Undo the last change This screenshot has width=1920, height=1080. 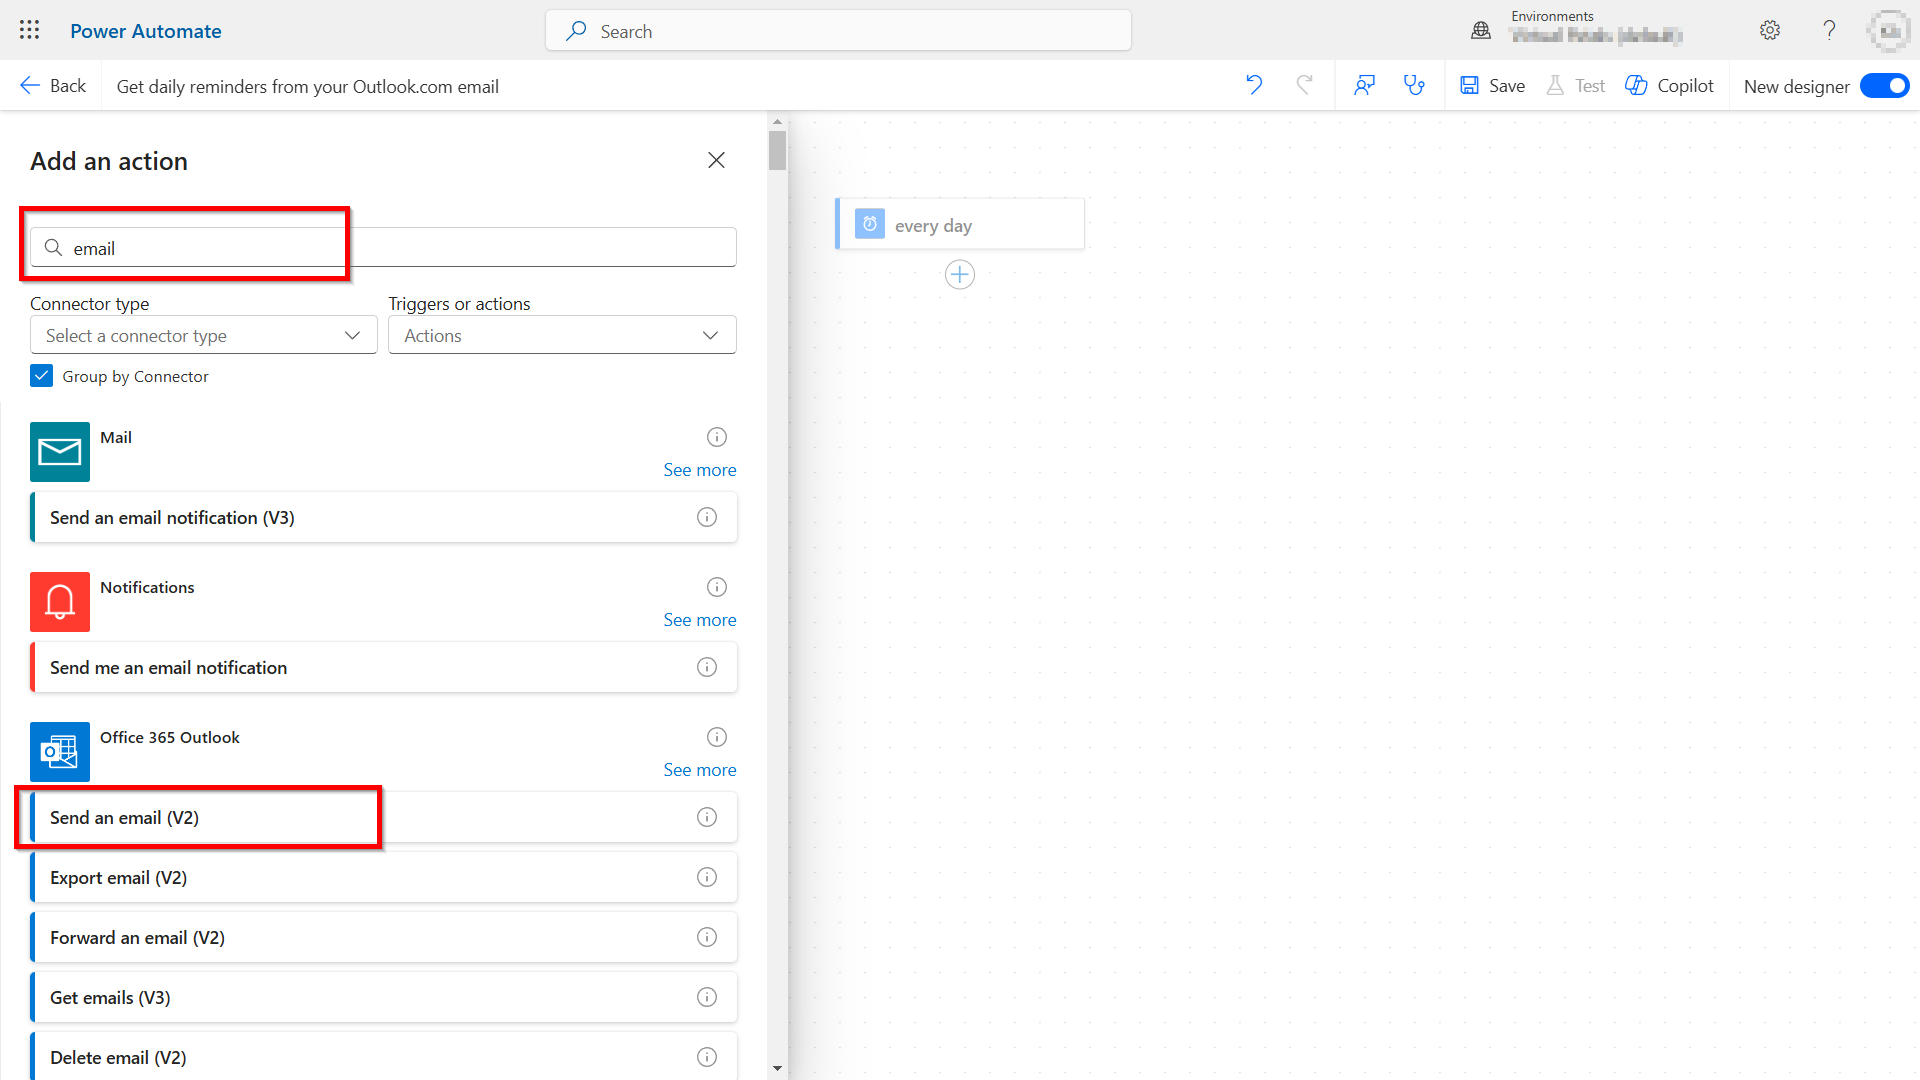(1254, 86)
